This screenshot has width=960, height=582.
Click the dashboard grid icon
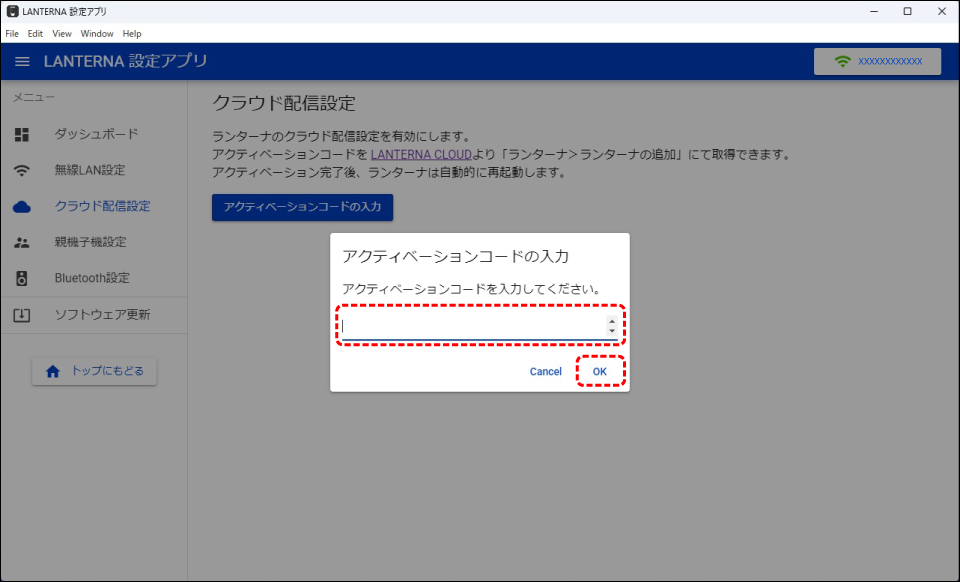(22, 134)
